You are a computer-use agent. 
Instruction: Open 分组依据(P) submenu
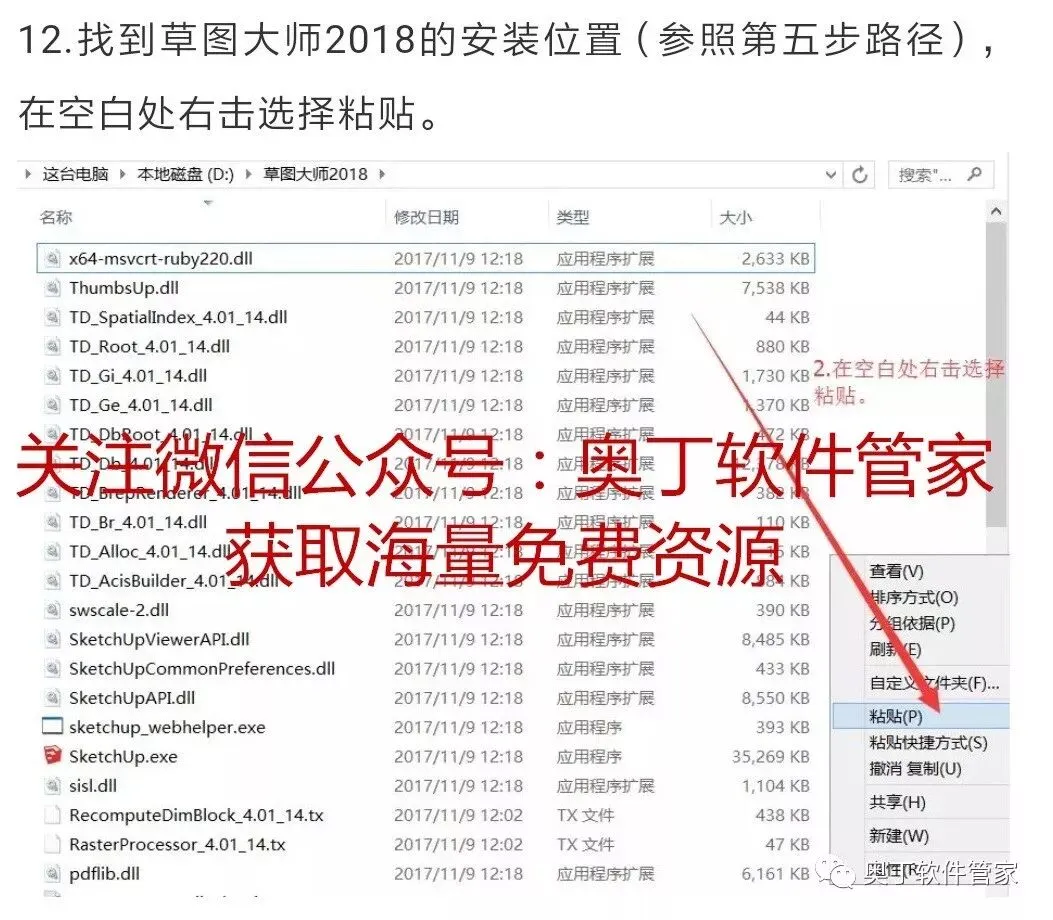[912, 623]
